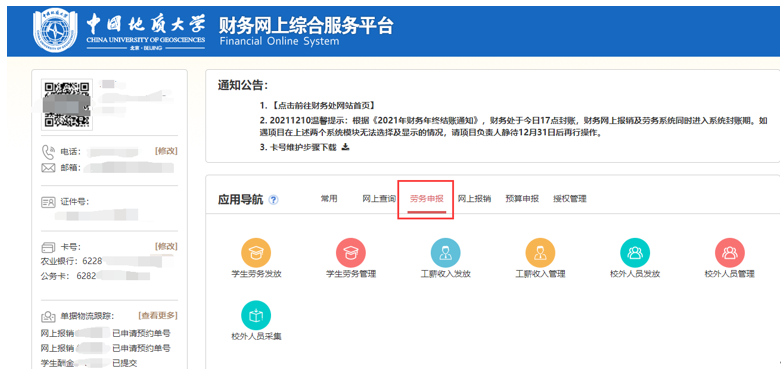The width and height of the screenshot is (781, 380).
Task: Click the ID card icon beside 证件号
Action: coord(48,202)
